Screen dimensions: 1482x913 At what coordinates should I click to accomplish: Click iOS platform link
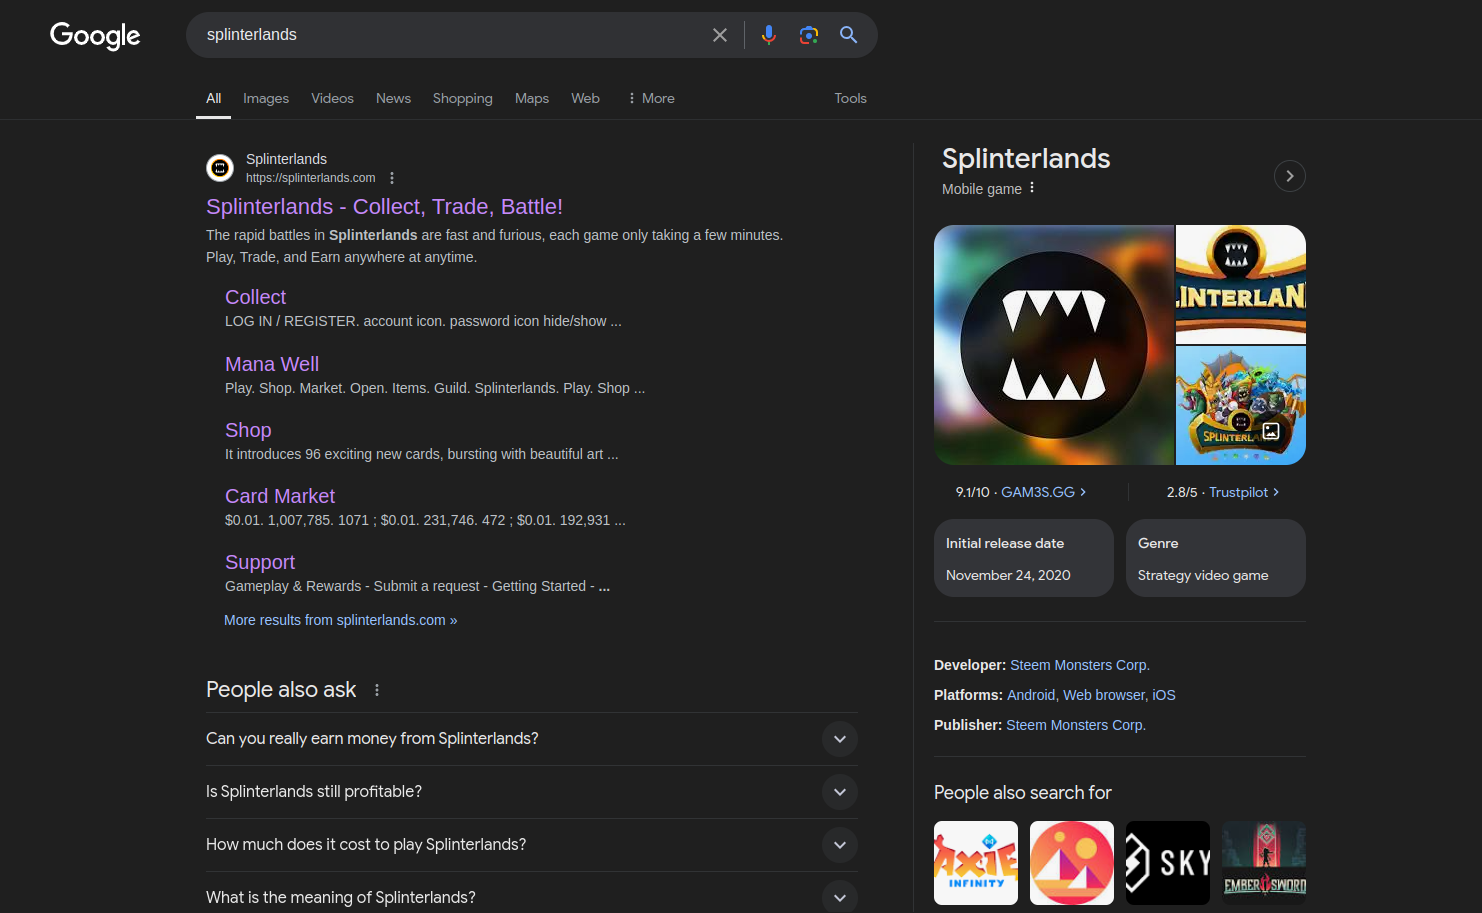(1164, 695)
